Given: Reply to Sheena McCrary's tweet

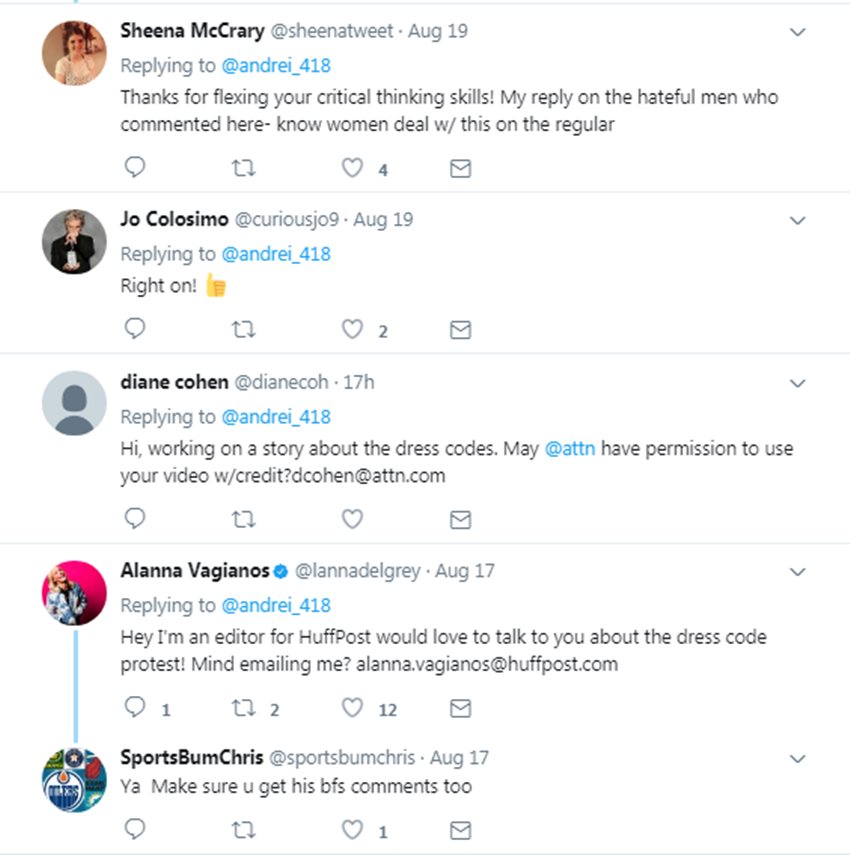Looking at the screenshot, I should point(134,168).
